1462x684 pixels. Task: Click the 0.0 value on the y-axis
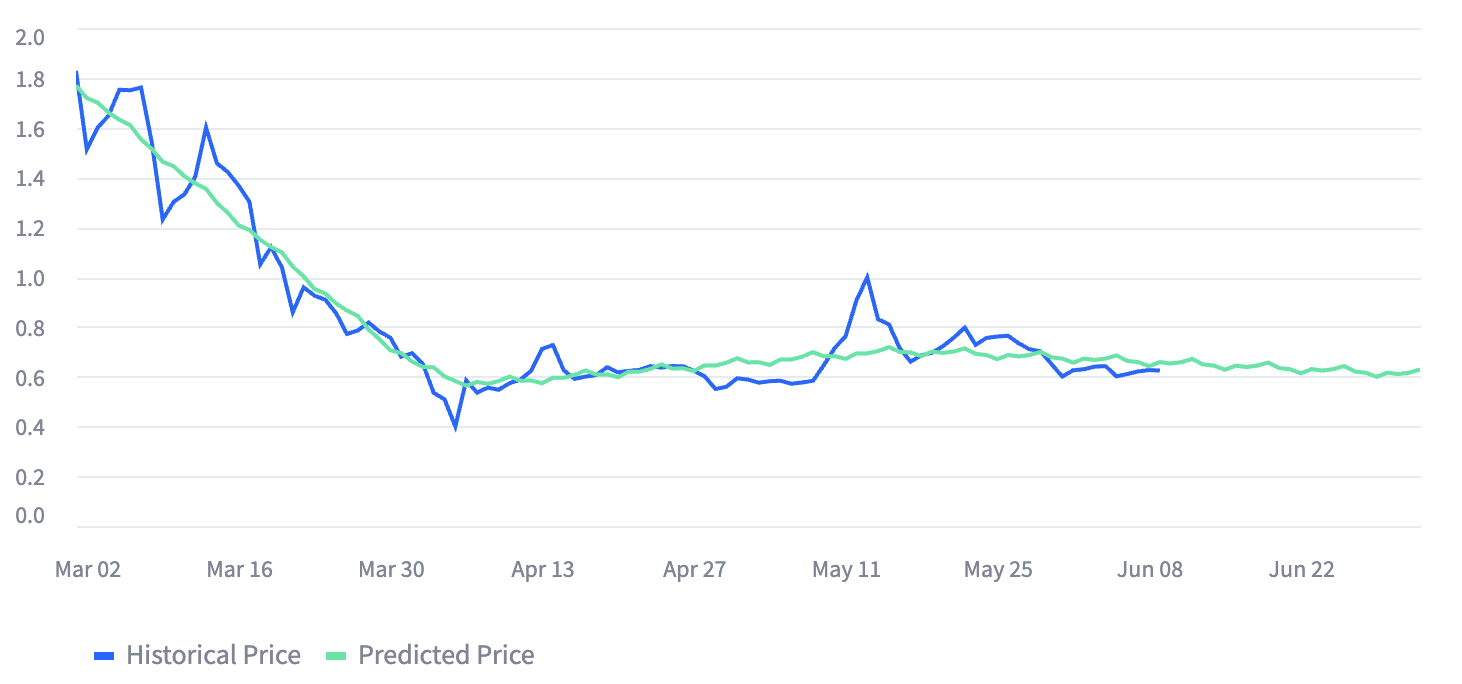pyautogui.click(x=32, y=516)
